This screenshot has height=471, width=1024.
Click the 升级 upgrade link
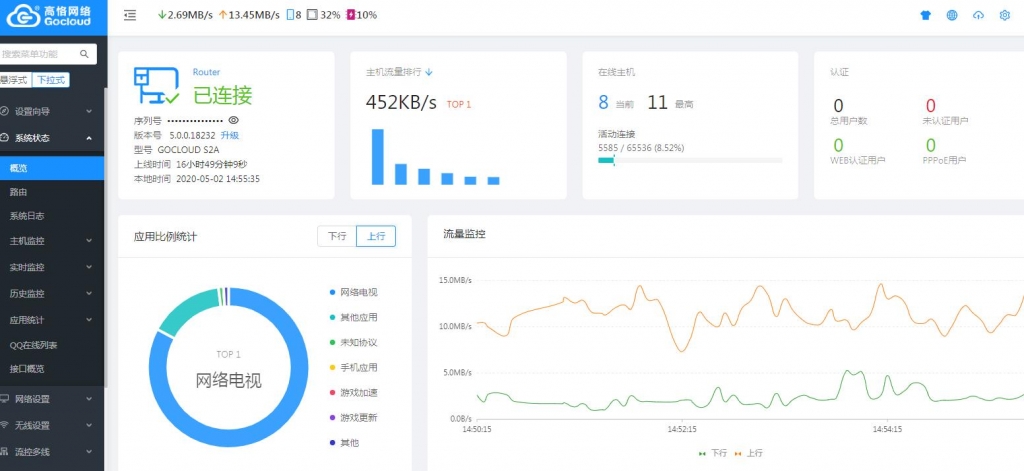(230, 135)
